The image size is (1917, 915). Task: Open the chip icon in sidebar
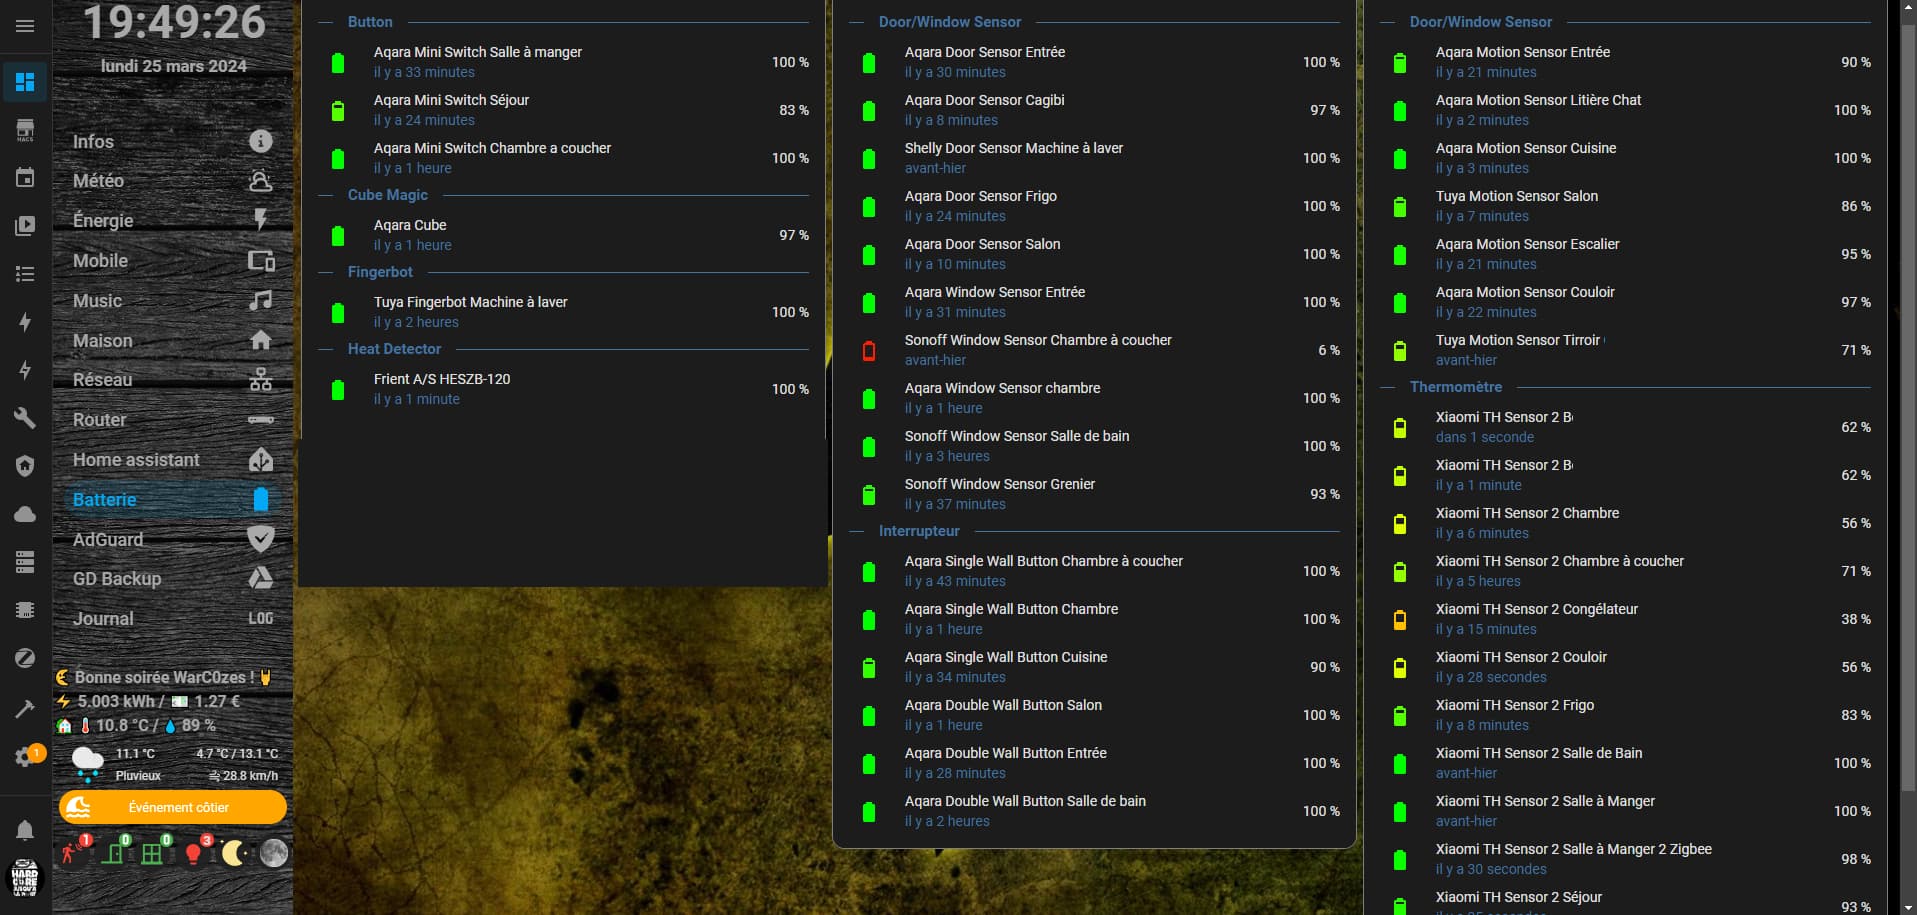coord(25,610)
